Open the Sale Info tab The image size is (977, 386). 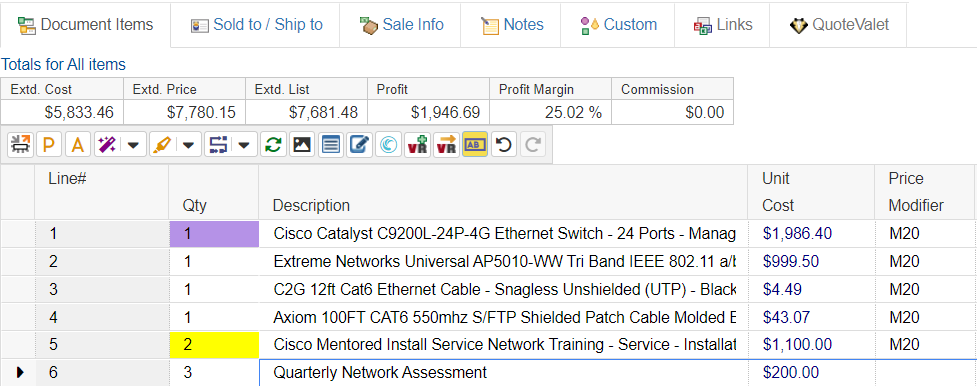(401, 25)
